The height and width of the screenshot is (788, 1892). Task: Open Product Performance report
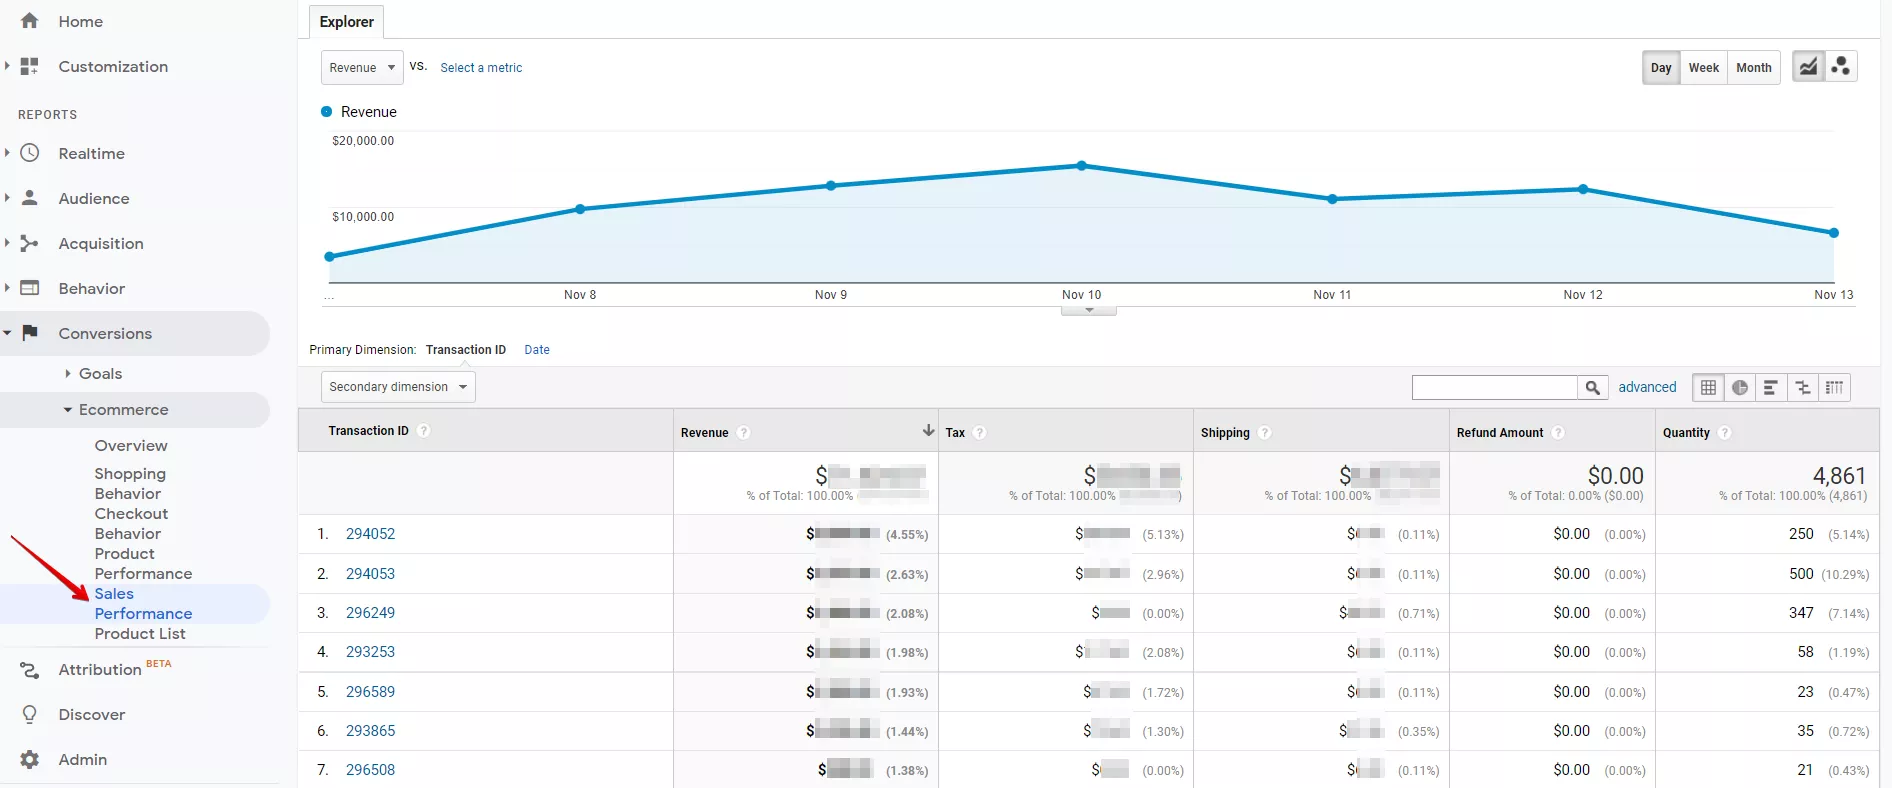point(143,563)
